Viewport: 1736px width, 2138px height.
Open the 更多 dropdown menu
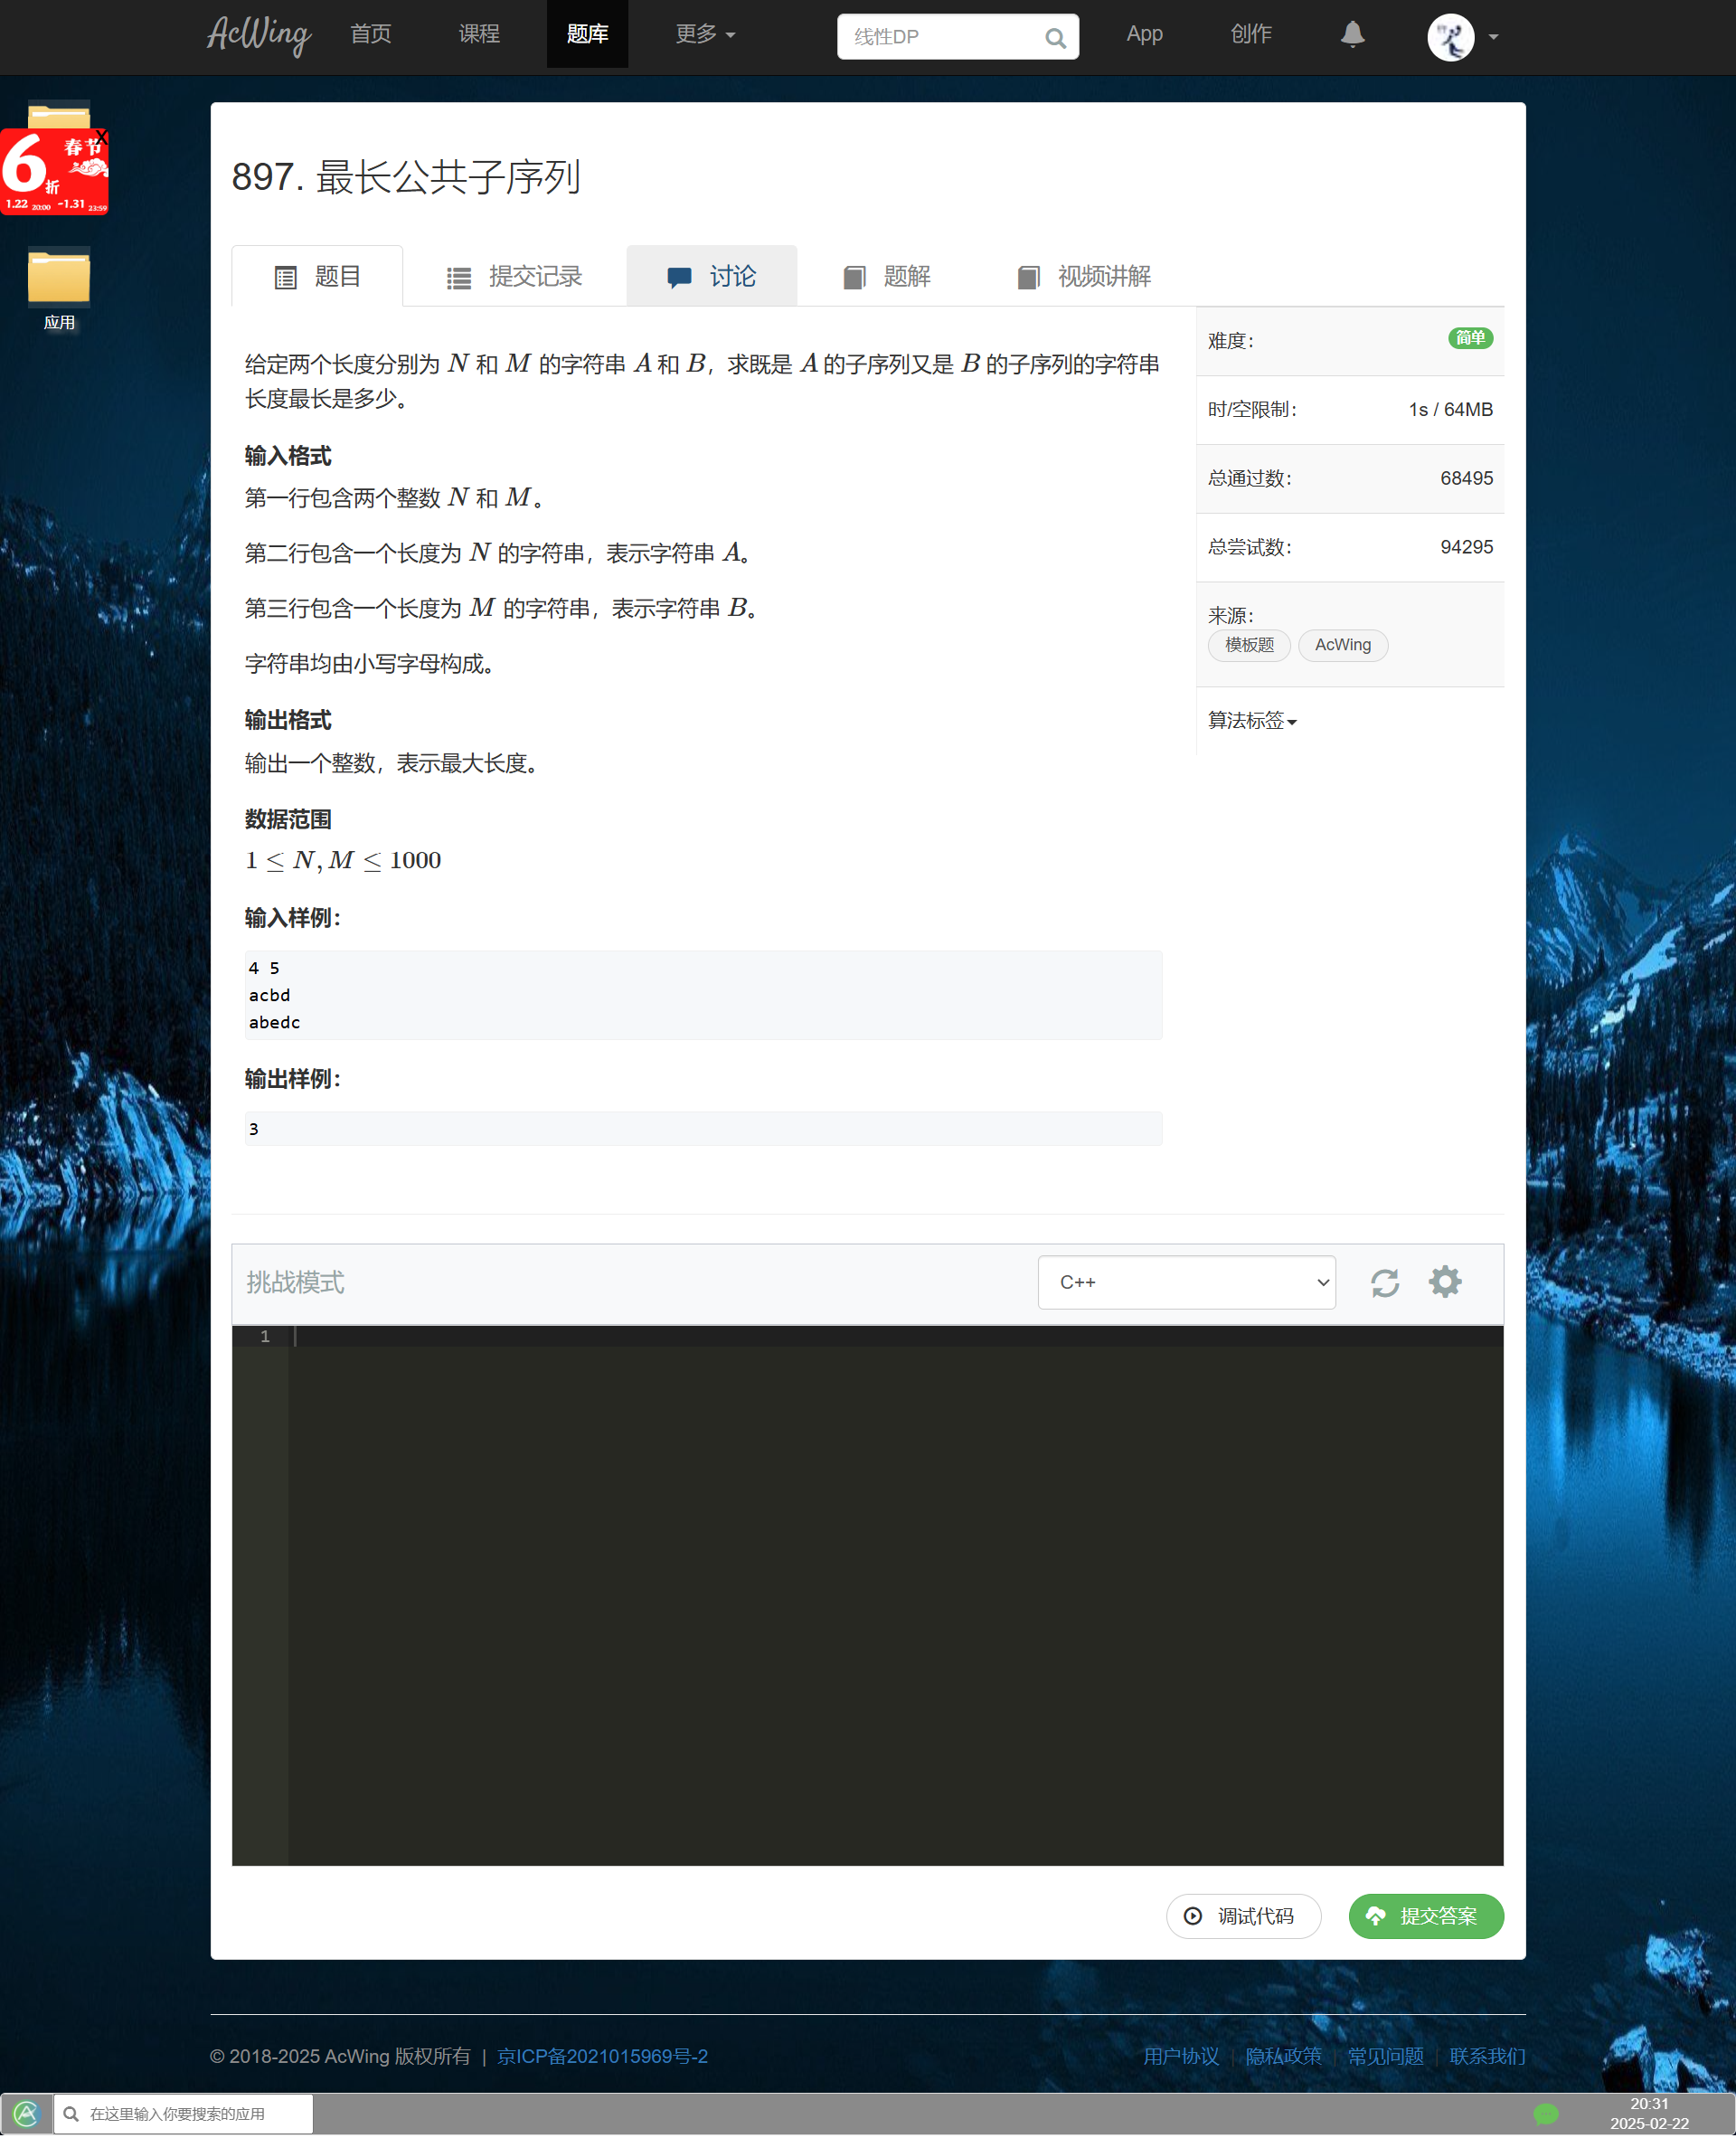point(704,34)
